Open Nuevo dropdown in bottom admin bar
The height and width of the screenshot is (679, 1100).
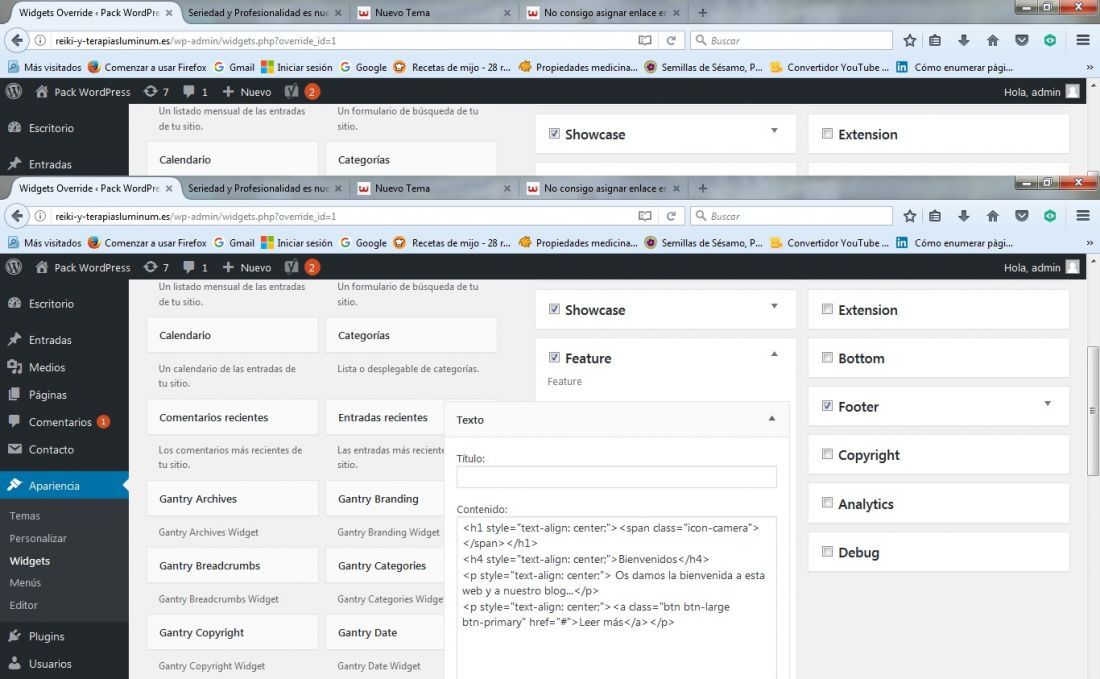pos(247,267)
